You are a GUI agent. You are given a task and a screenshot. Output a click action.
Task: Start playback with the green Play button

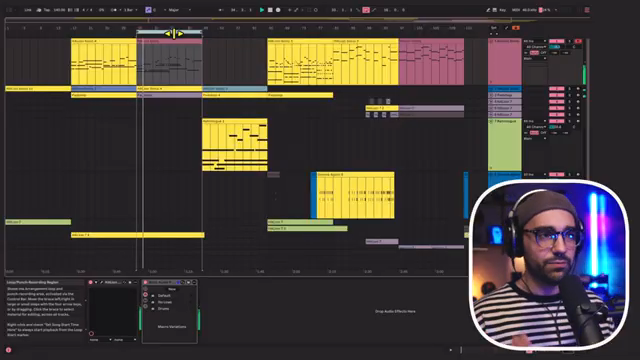click(262, 10)
